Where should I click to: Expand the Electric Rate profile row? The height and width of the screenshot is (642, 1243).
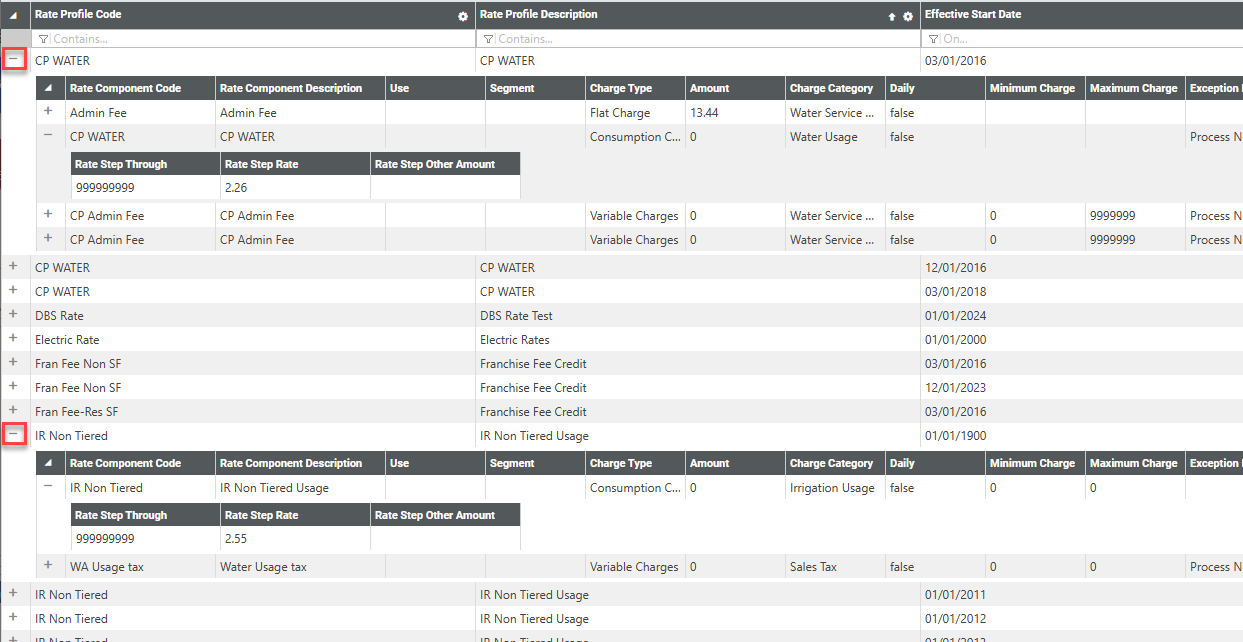(13, 339)
